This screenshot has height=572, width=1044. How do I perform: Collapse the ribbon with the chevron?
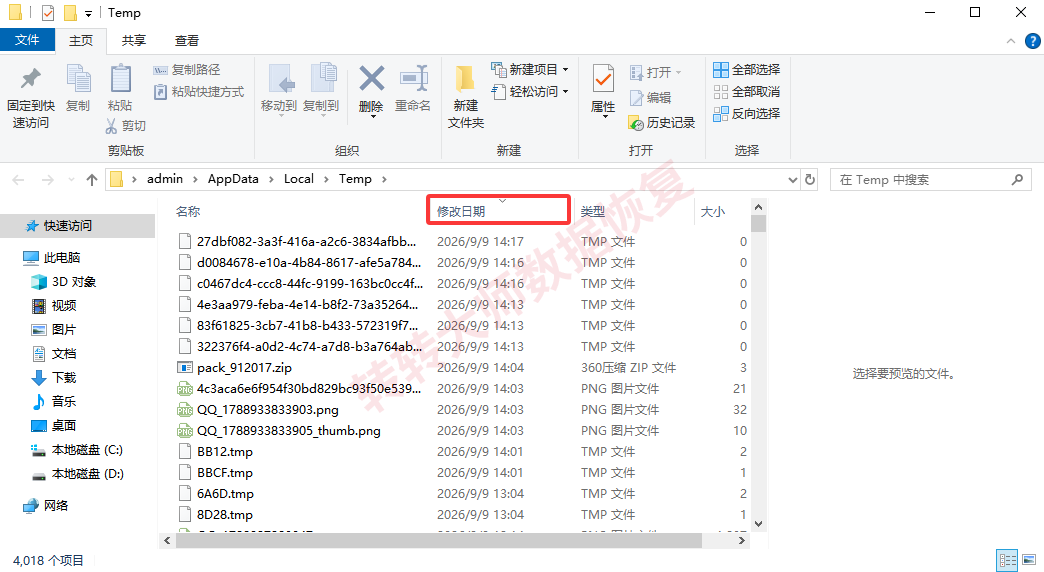pos(1011,41)
